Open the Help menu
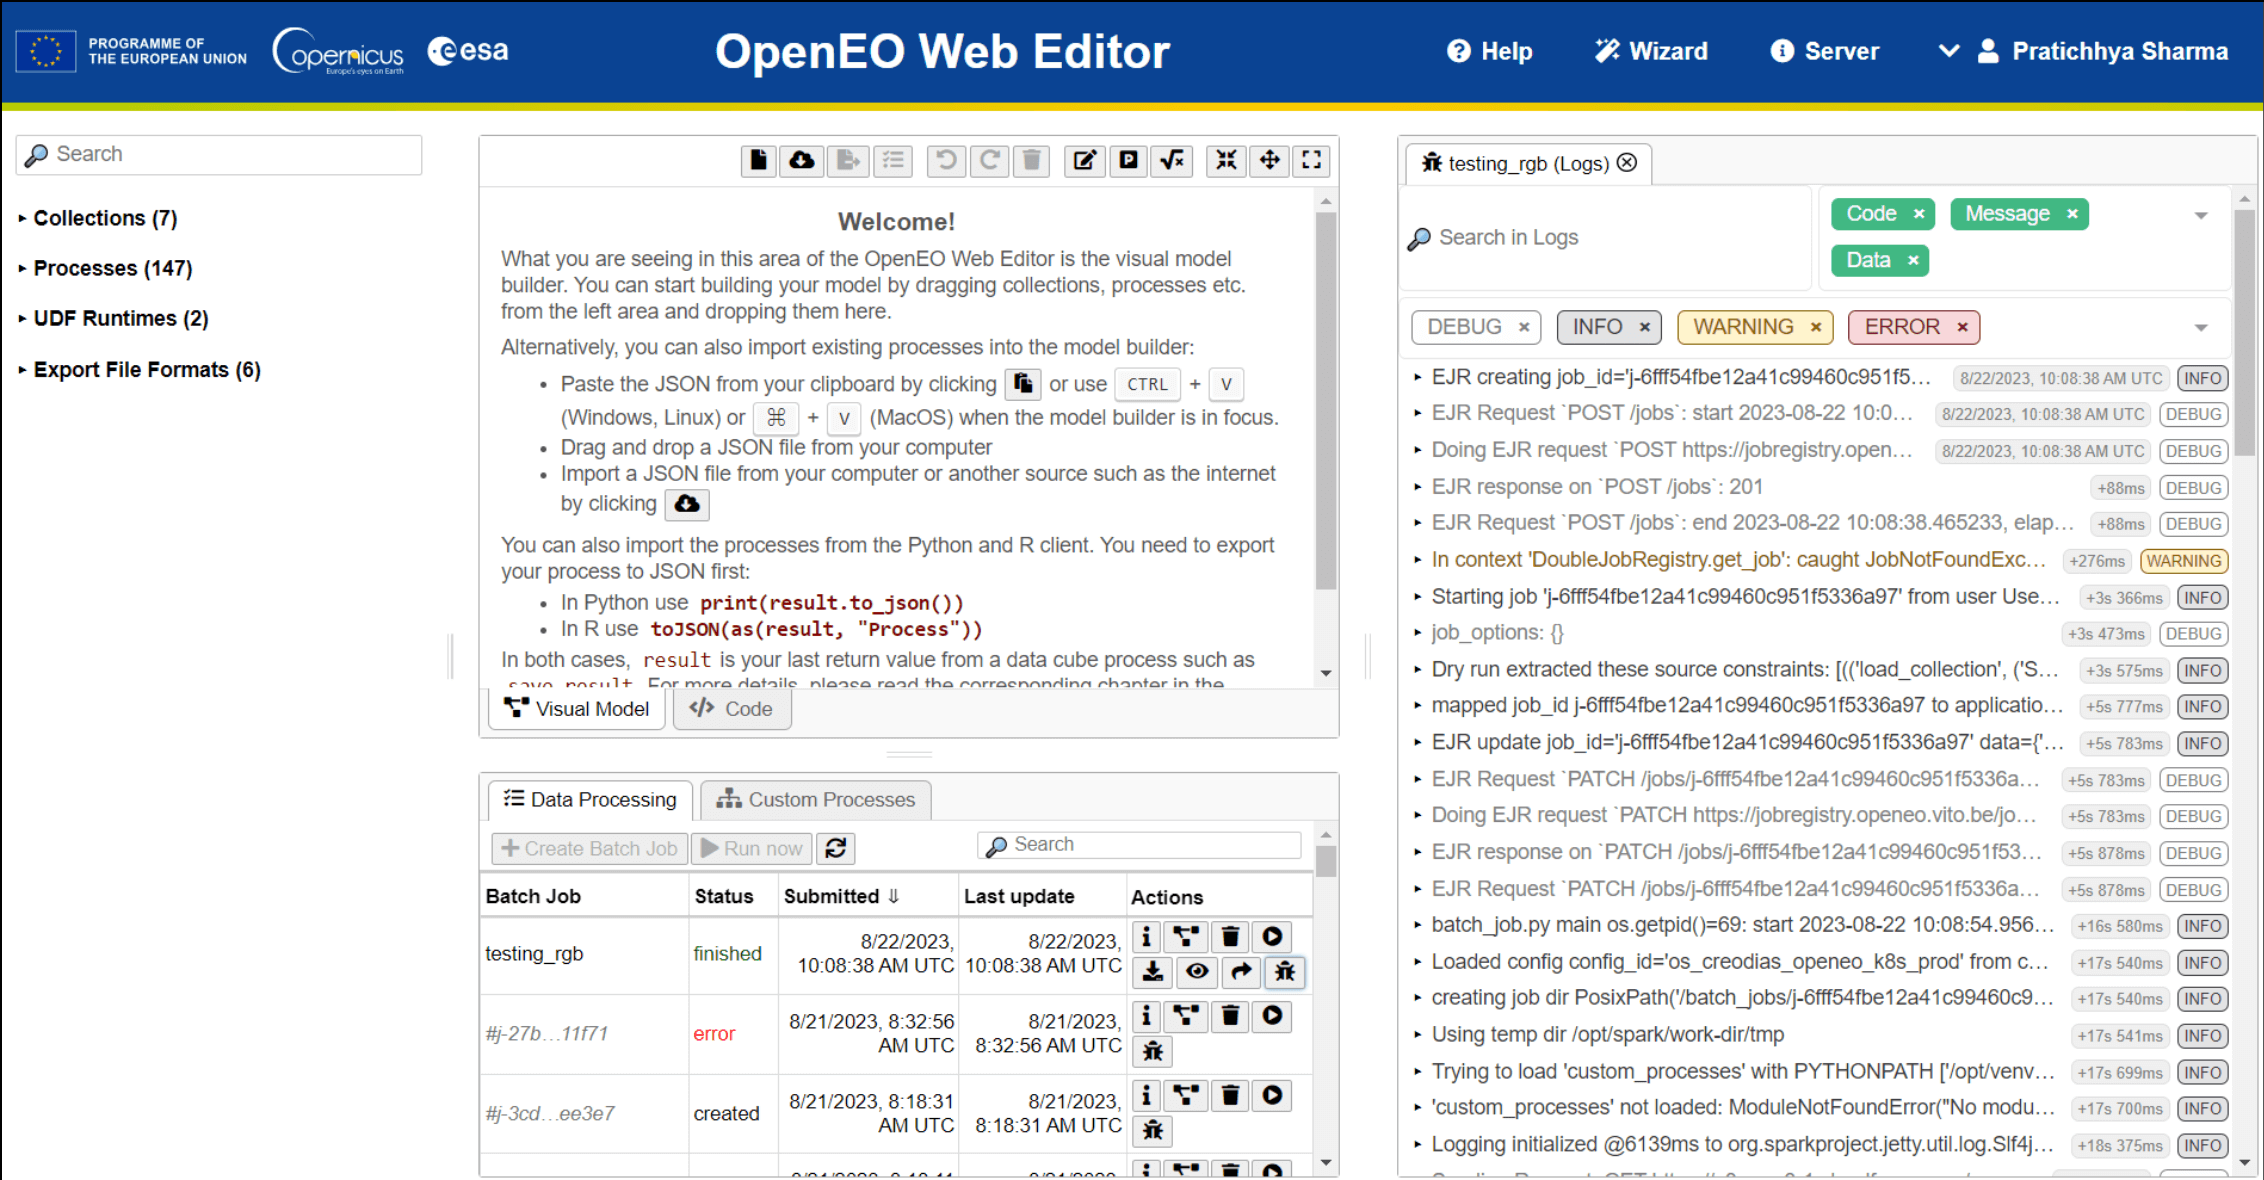Screen dimensions: 2264x1180 click(1489, 51)
